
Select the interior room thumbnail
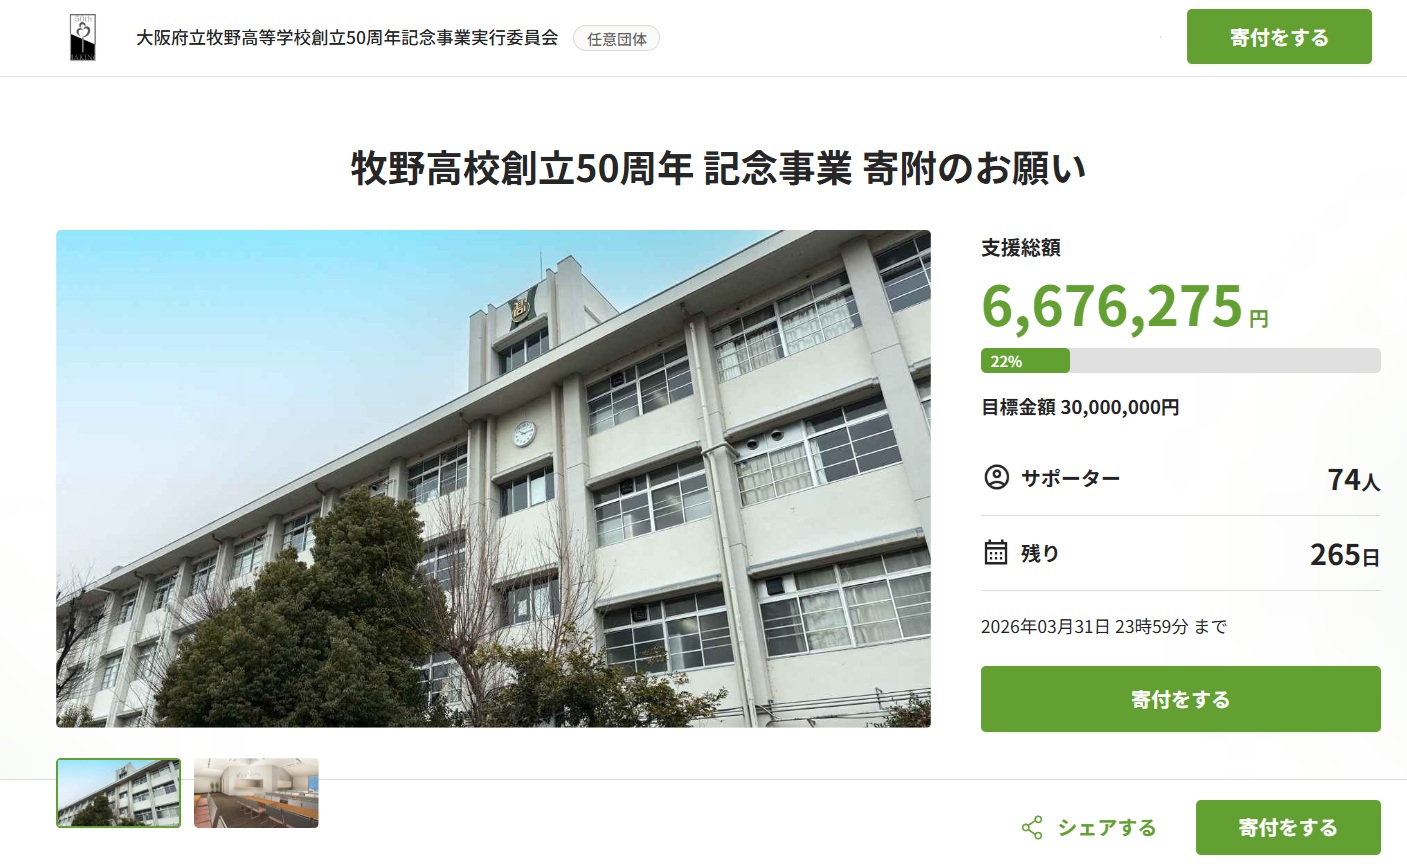[x=256, y=793]
